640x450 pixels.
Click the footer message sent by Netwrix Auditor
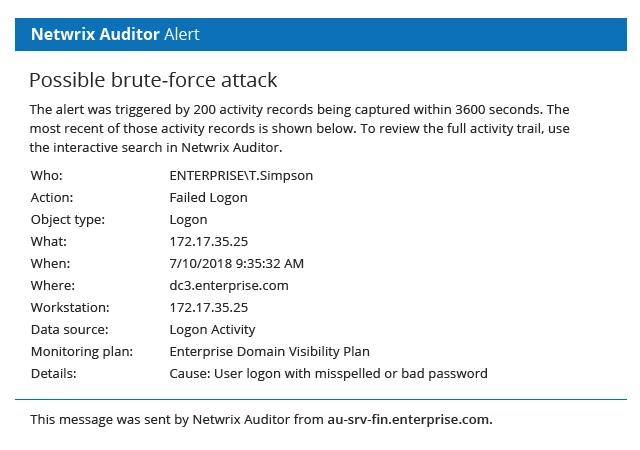point(261,419)
